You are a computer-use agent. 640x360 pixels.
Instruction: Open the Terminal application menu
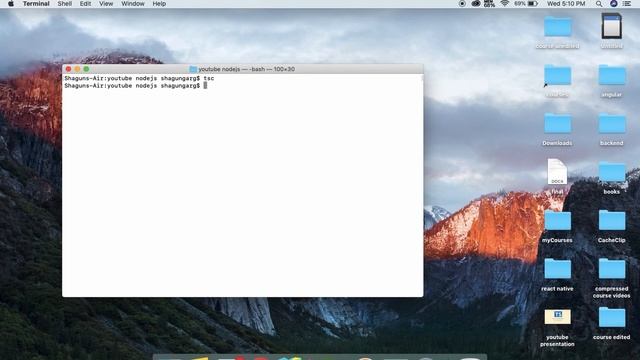click(36, 4)
